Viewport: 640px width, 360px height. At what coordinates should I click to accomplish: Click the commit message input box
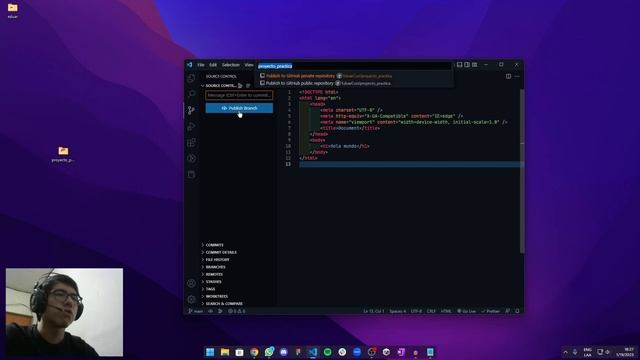pyautogui.click(x=239, y=95)
